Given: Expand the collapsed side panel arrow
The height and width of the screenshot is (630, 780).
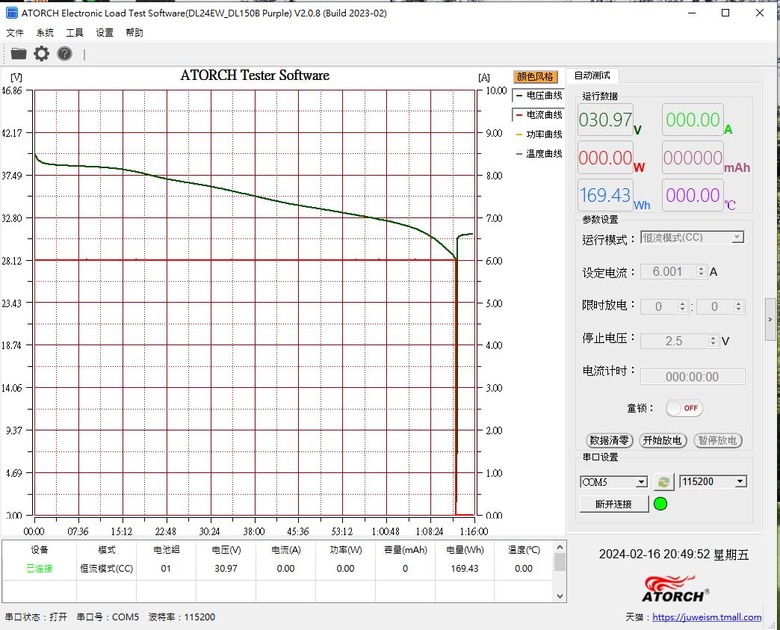Looking at the screenshot, I should click(770, 319).
